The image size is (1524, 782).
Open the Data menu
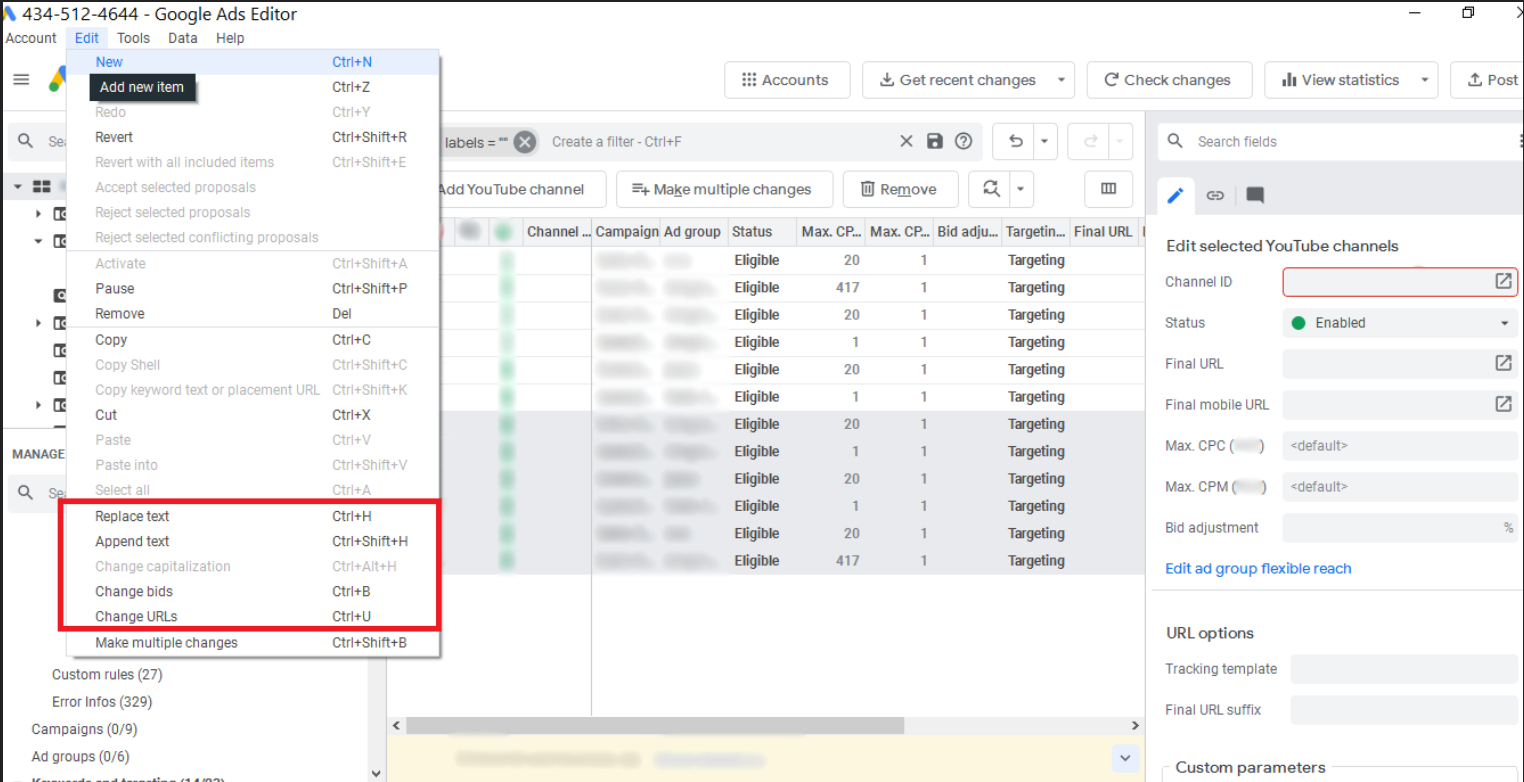coord(183,38)
